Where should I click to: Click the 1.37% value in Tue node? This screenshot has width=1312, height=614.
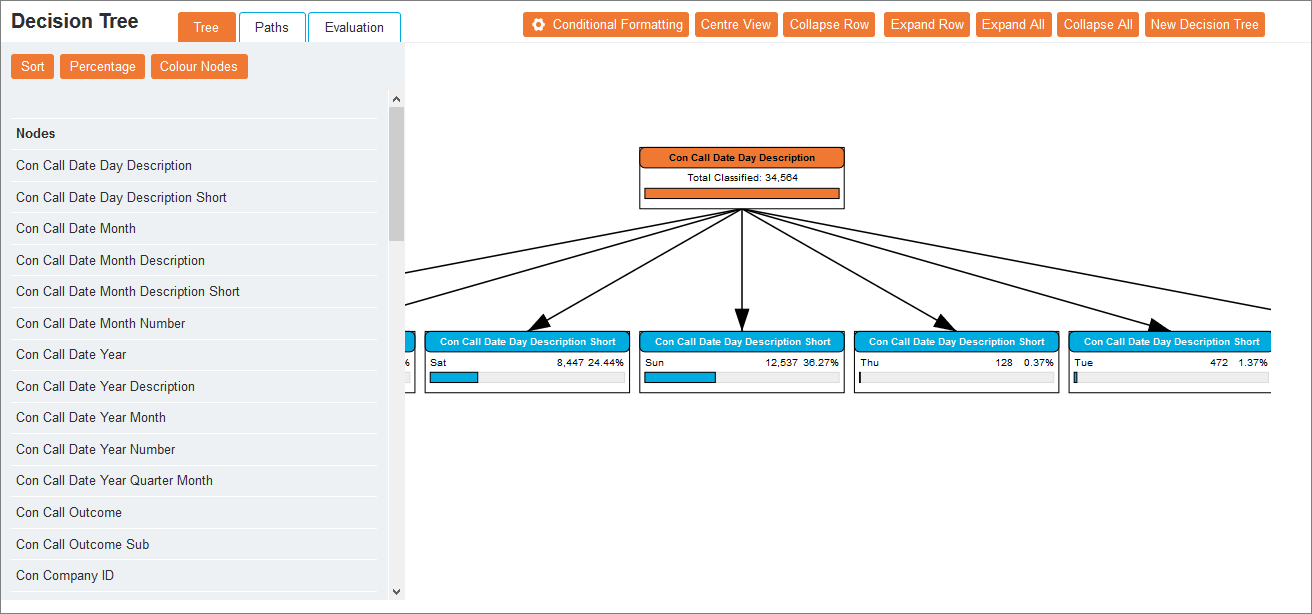(1253, 363)
